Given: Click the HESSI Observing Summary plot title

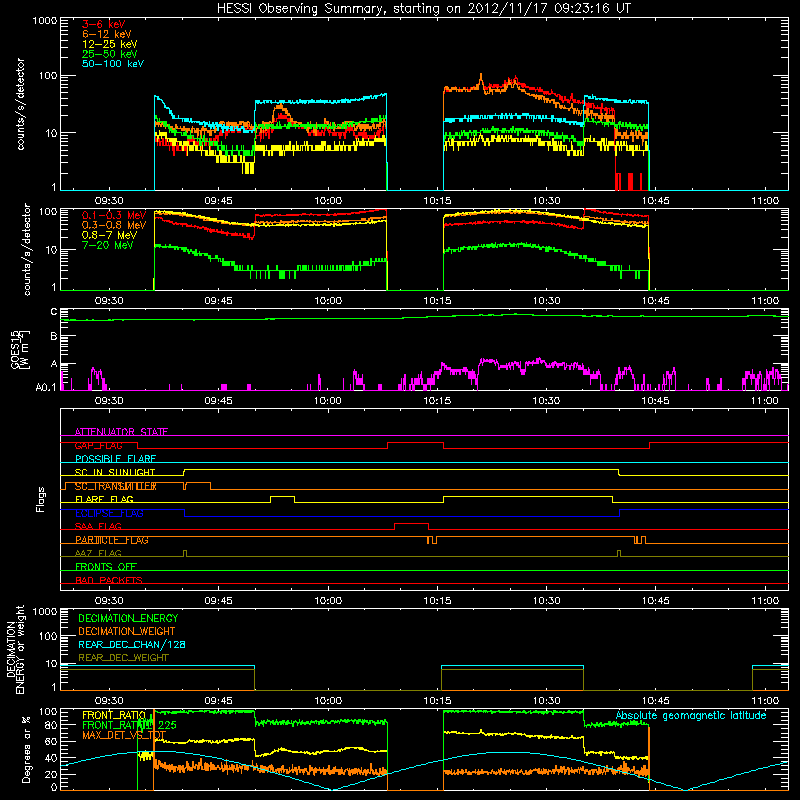Looking at the screenshot, I should [x=423, y=9].
